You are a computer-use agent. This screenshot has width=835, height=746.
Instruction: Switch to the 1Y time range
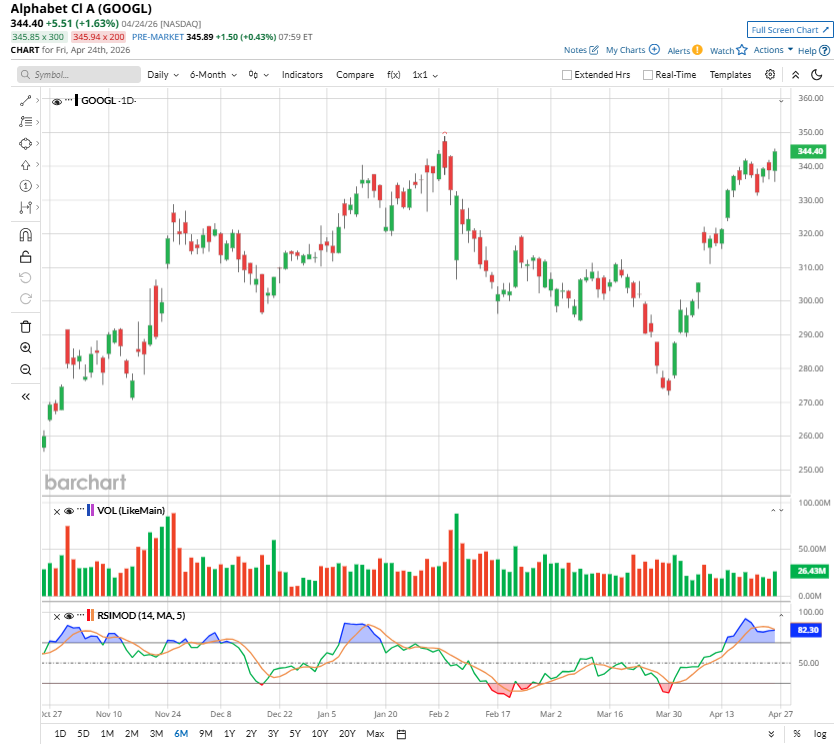coord(229,734)
